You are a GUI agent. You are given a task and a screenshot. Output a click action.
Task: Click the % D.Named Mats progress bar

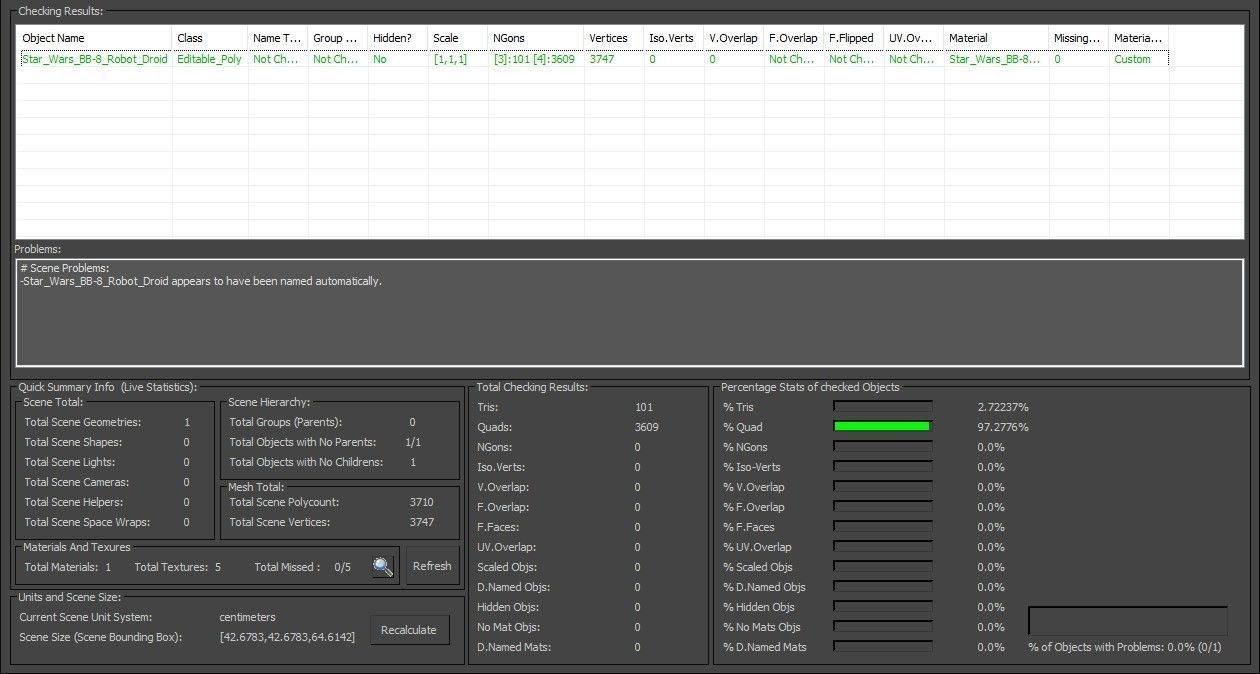(882, 647)
